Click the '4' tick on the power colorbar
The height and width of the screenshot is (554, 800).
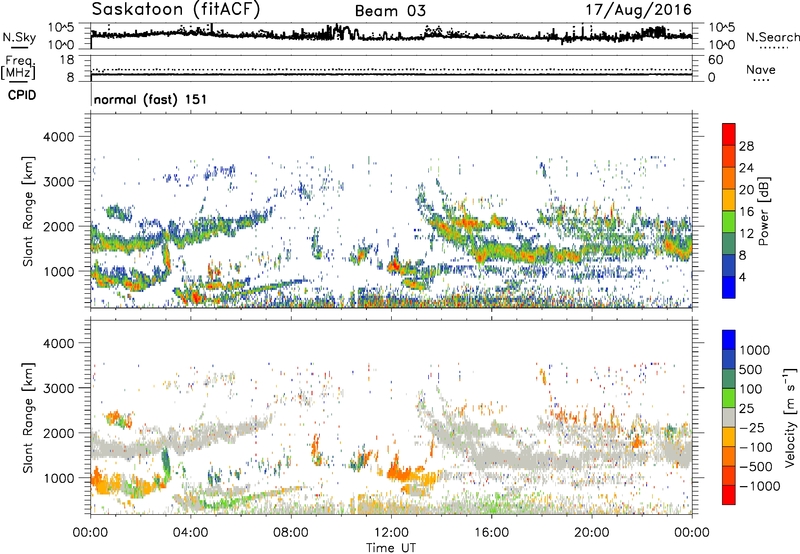pos(743,277)
